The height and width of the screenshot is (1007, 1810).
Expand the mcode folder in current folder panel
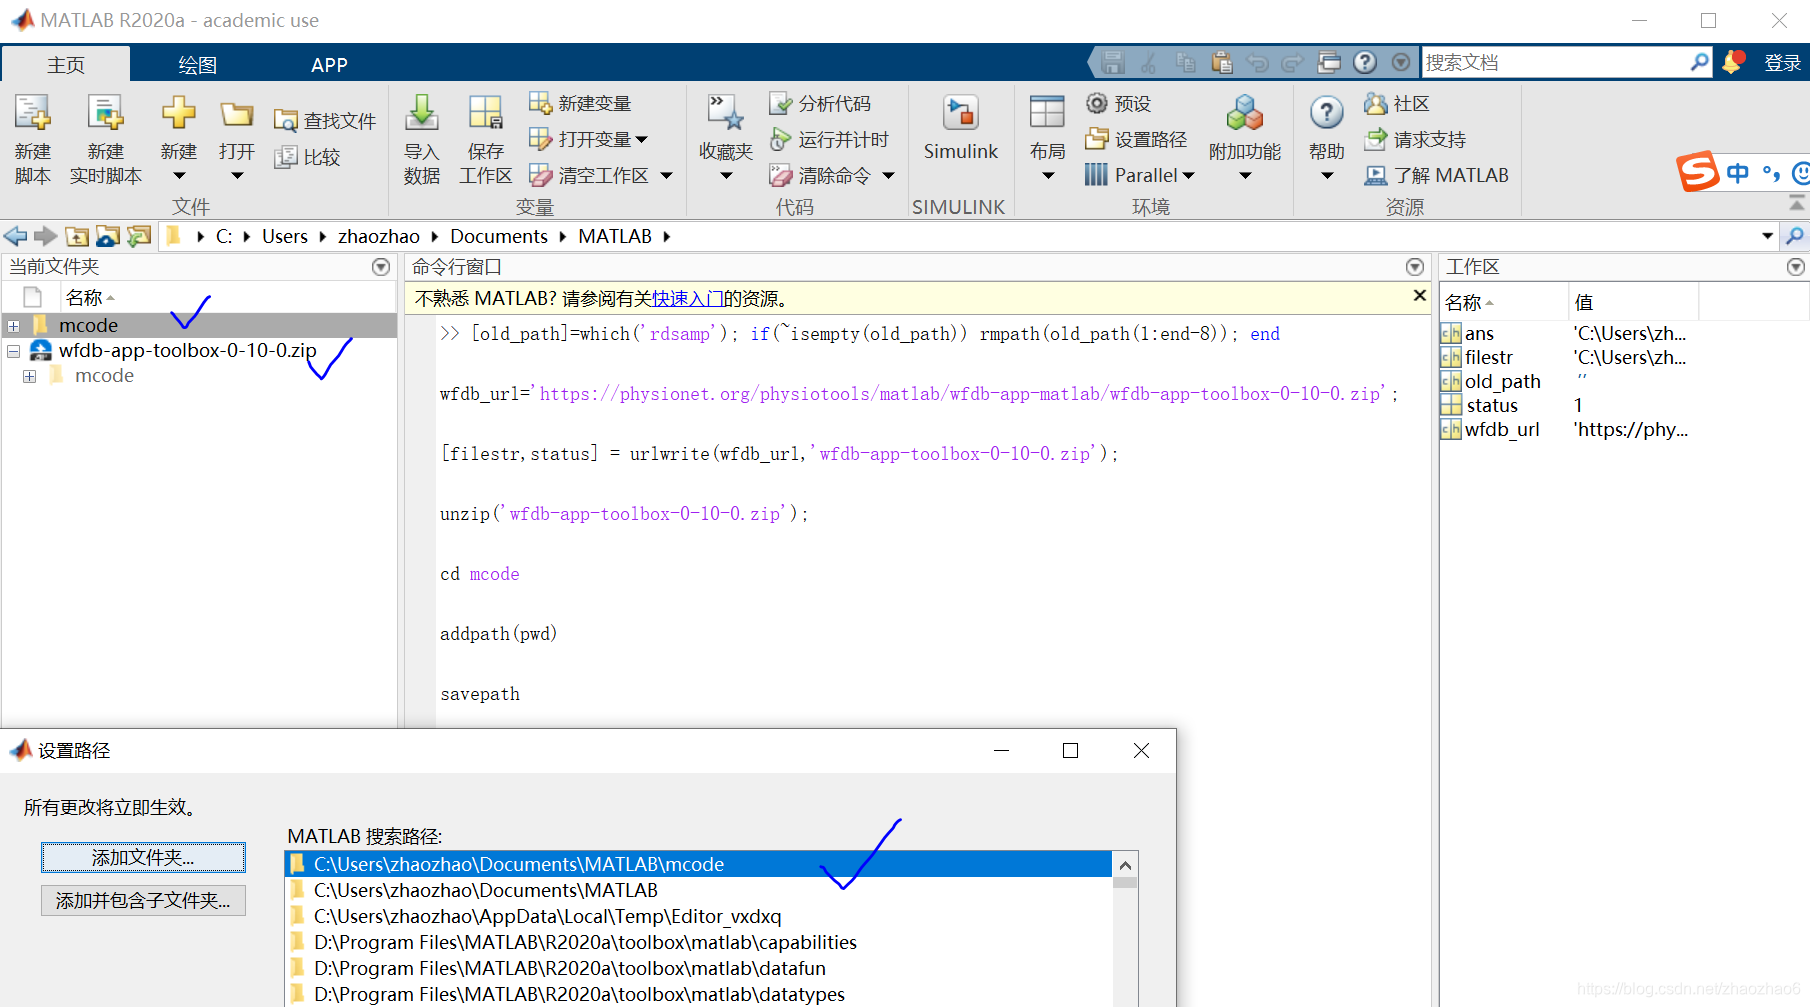pyautogui.click(x=14, y=325)
